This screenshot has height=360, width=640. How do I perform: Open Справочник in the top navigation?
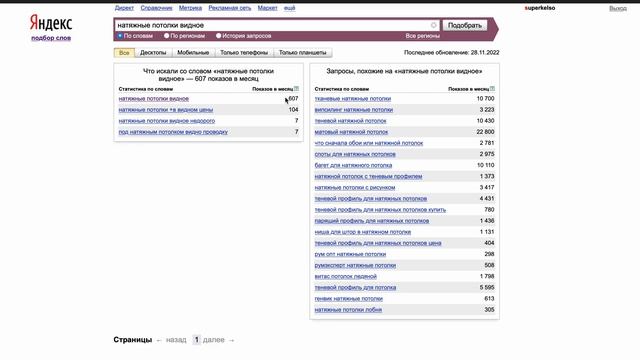pyautogui.click(x=156, y=8)
